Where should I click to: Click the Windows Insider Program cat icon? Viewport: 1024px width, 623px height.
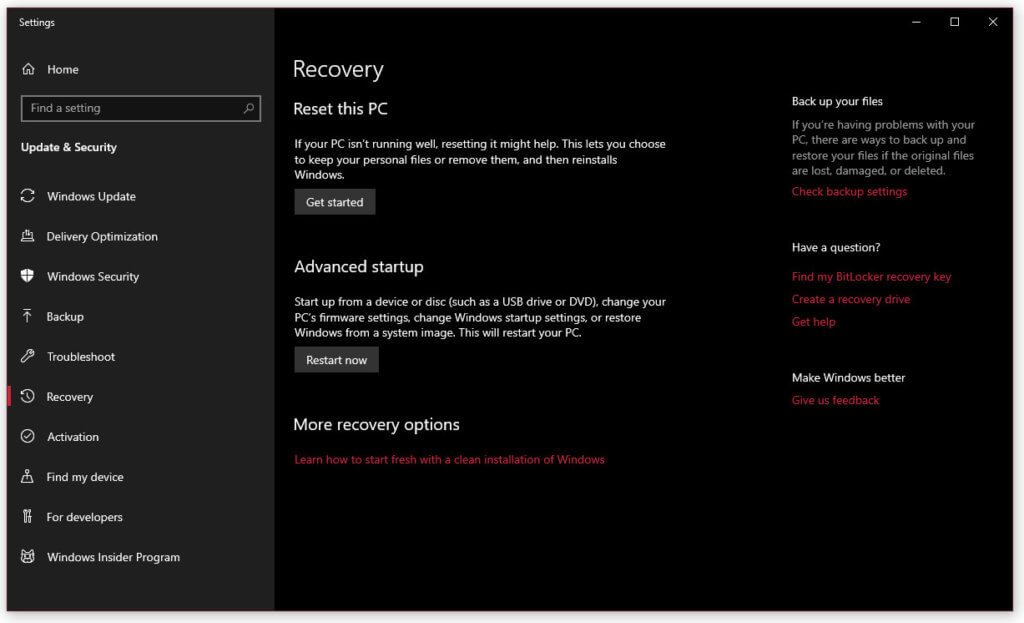[x=27, y=556]
